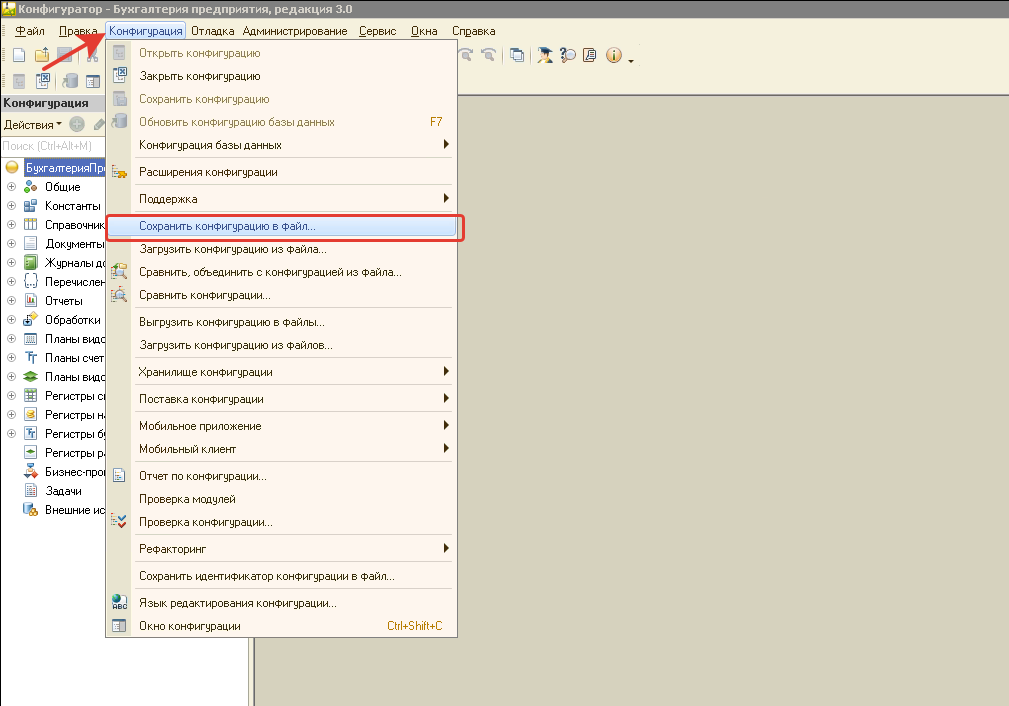This screenshot has width=1009, height=706.
Task: Choose Сохранить конфигурацию в файл
Action: (281, 226)
